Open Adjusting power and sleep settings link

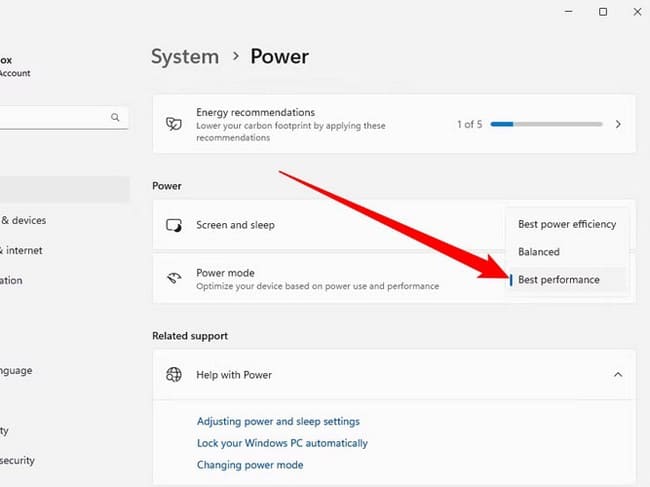(278, 422)
